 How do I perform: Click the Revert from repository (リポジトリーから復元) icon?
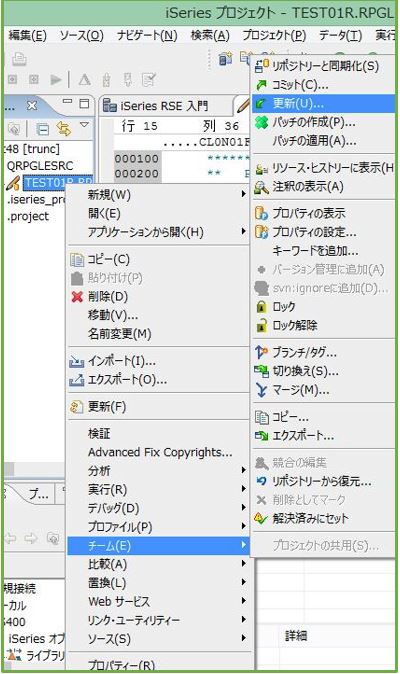tap(261, 481)
